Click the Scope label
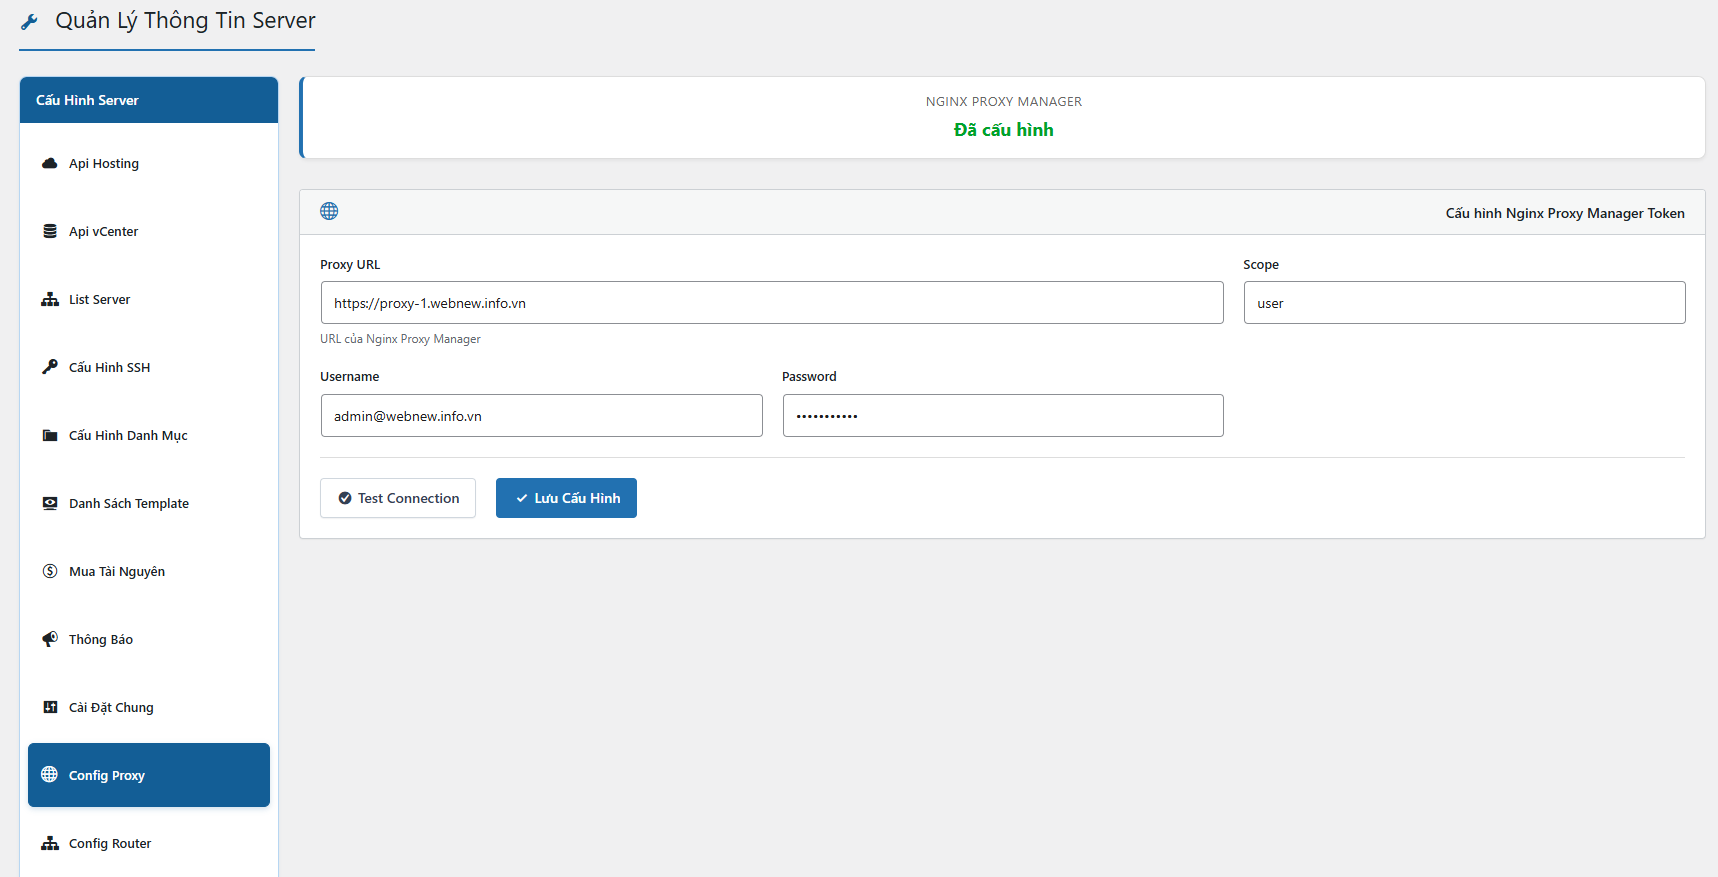Viewport: 1718px width, 877px height. coord(1261,265)
